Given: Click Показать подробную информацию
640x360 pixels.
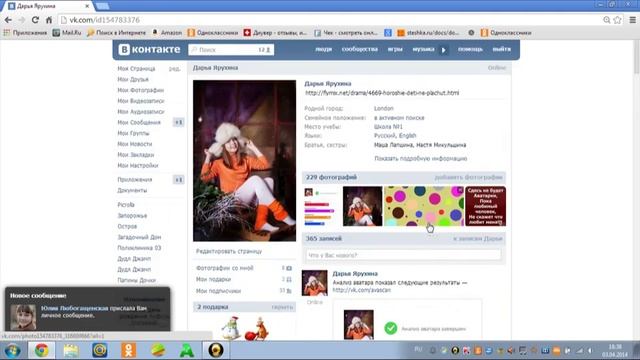Looking at the screenshot, I should click(421, 158).
